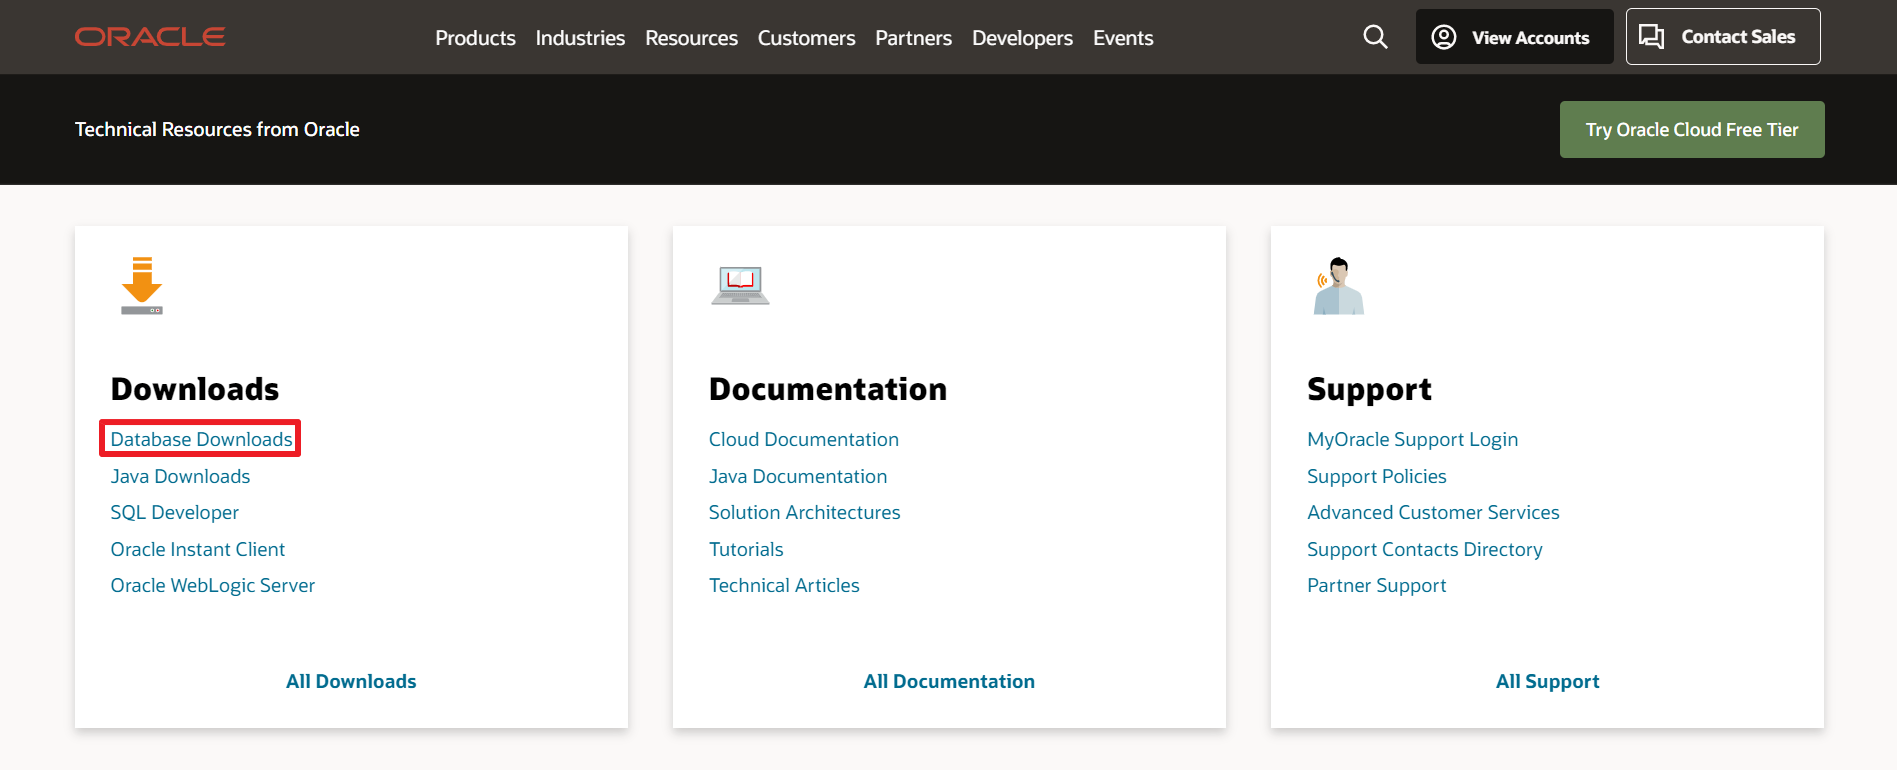Open Oracle WebLogic Server link
Image resolution: width=1897 pixels, height=770 pixels.
pos(212,585)
